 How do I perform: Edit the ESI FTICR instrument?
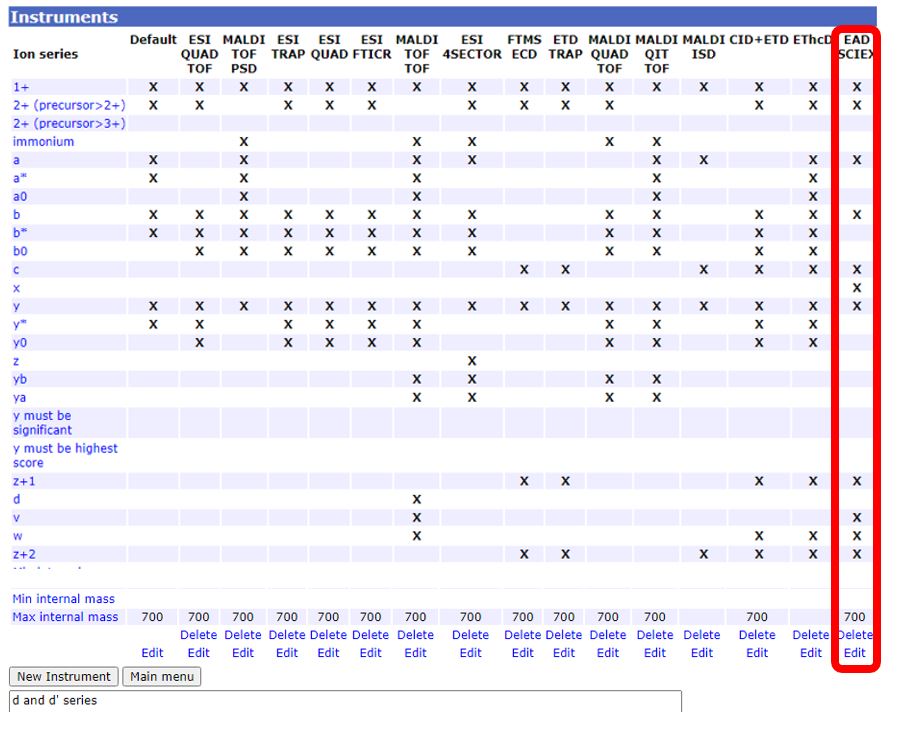(371, 653)
